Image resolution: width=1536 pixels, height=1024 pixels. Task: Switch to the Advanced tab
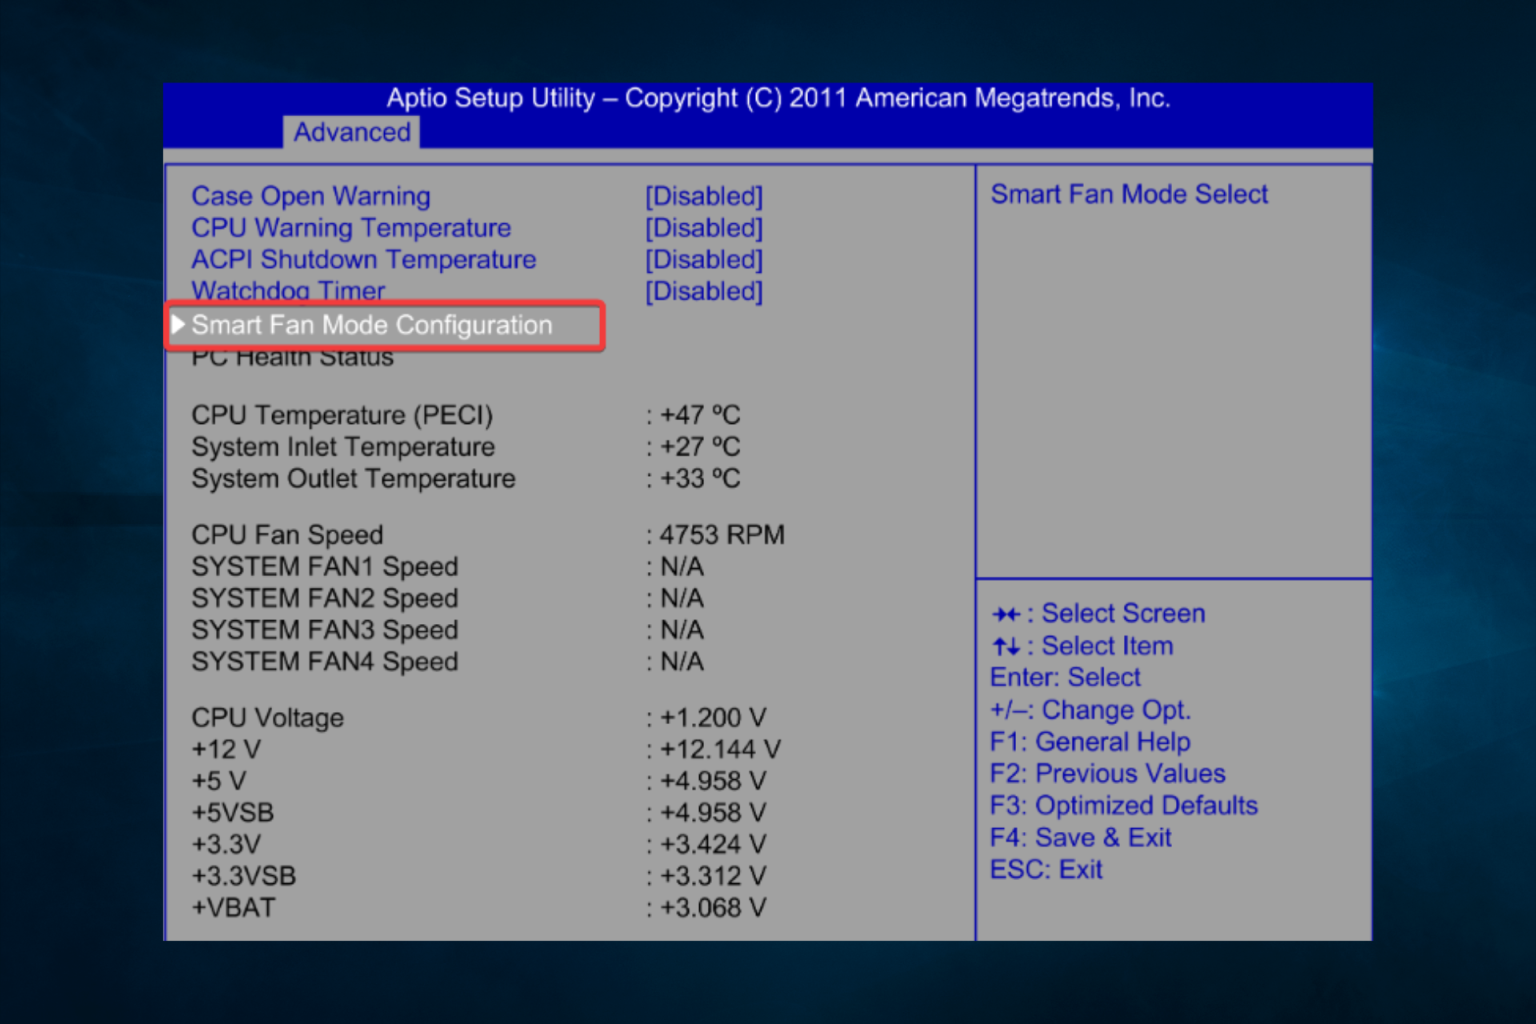click(x=351, y=132)
